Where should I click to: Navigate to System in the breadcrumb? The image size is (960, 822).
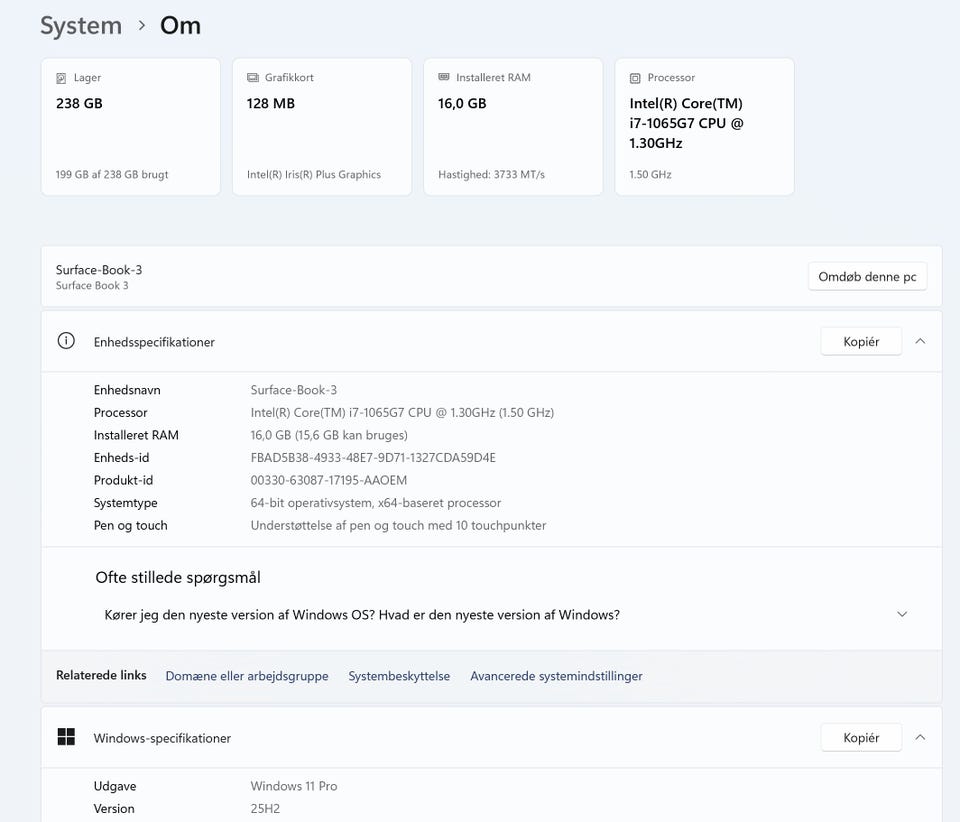[80, 25]
